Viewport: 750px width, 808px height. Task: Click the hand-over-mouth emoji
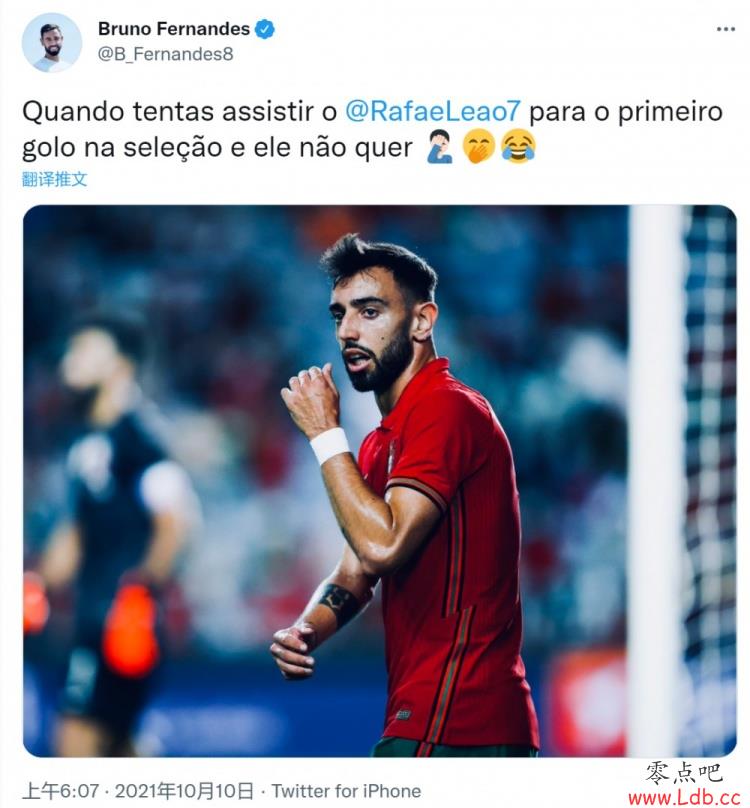point(479,147)
